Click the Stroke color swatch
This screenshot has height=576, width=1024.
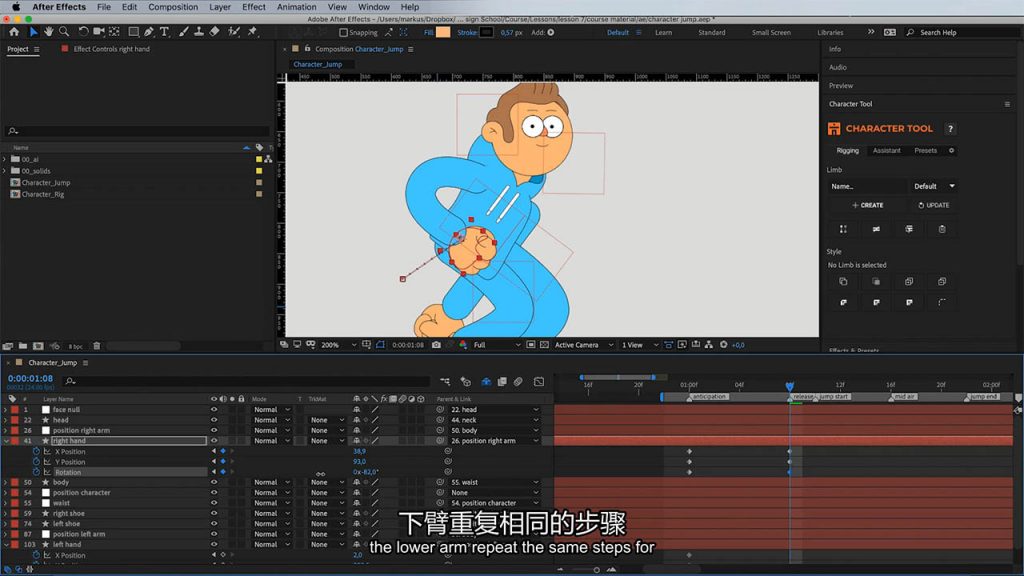tap(486, 32)
